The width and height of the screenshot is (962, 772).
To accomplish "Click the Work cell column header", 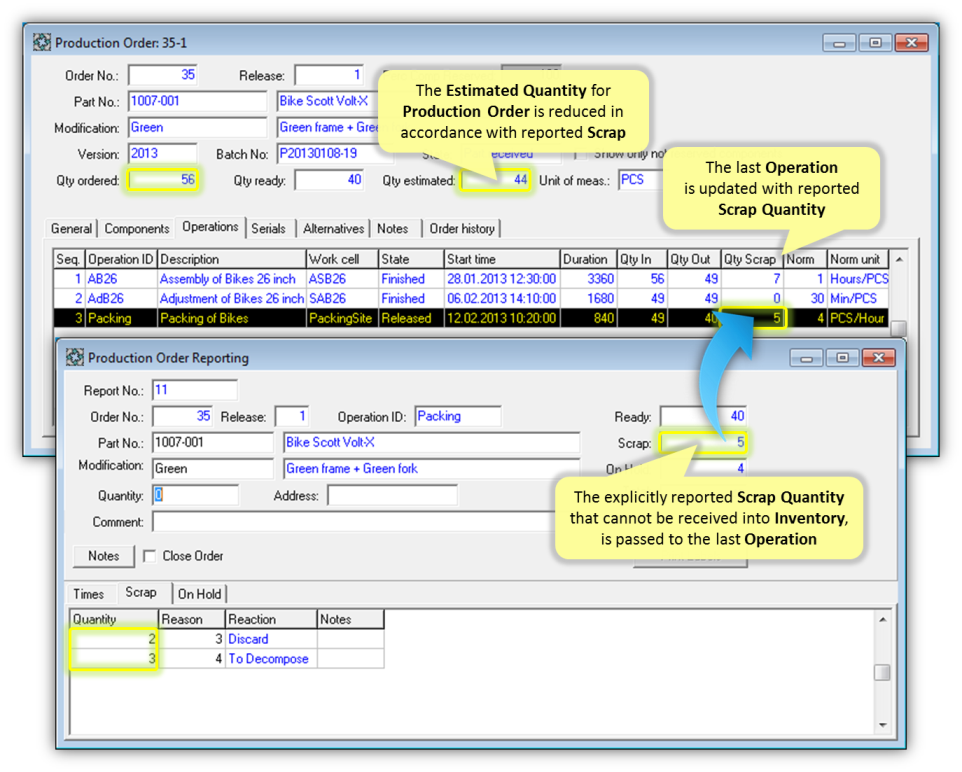I will click(342, 259).
